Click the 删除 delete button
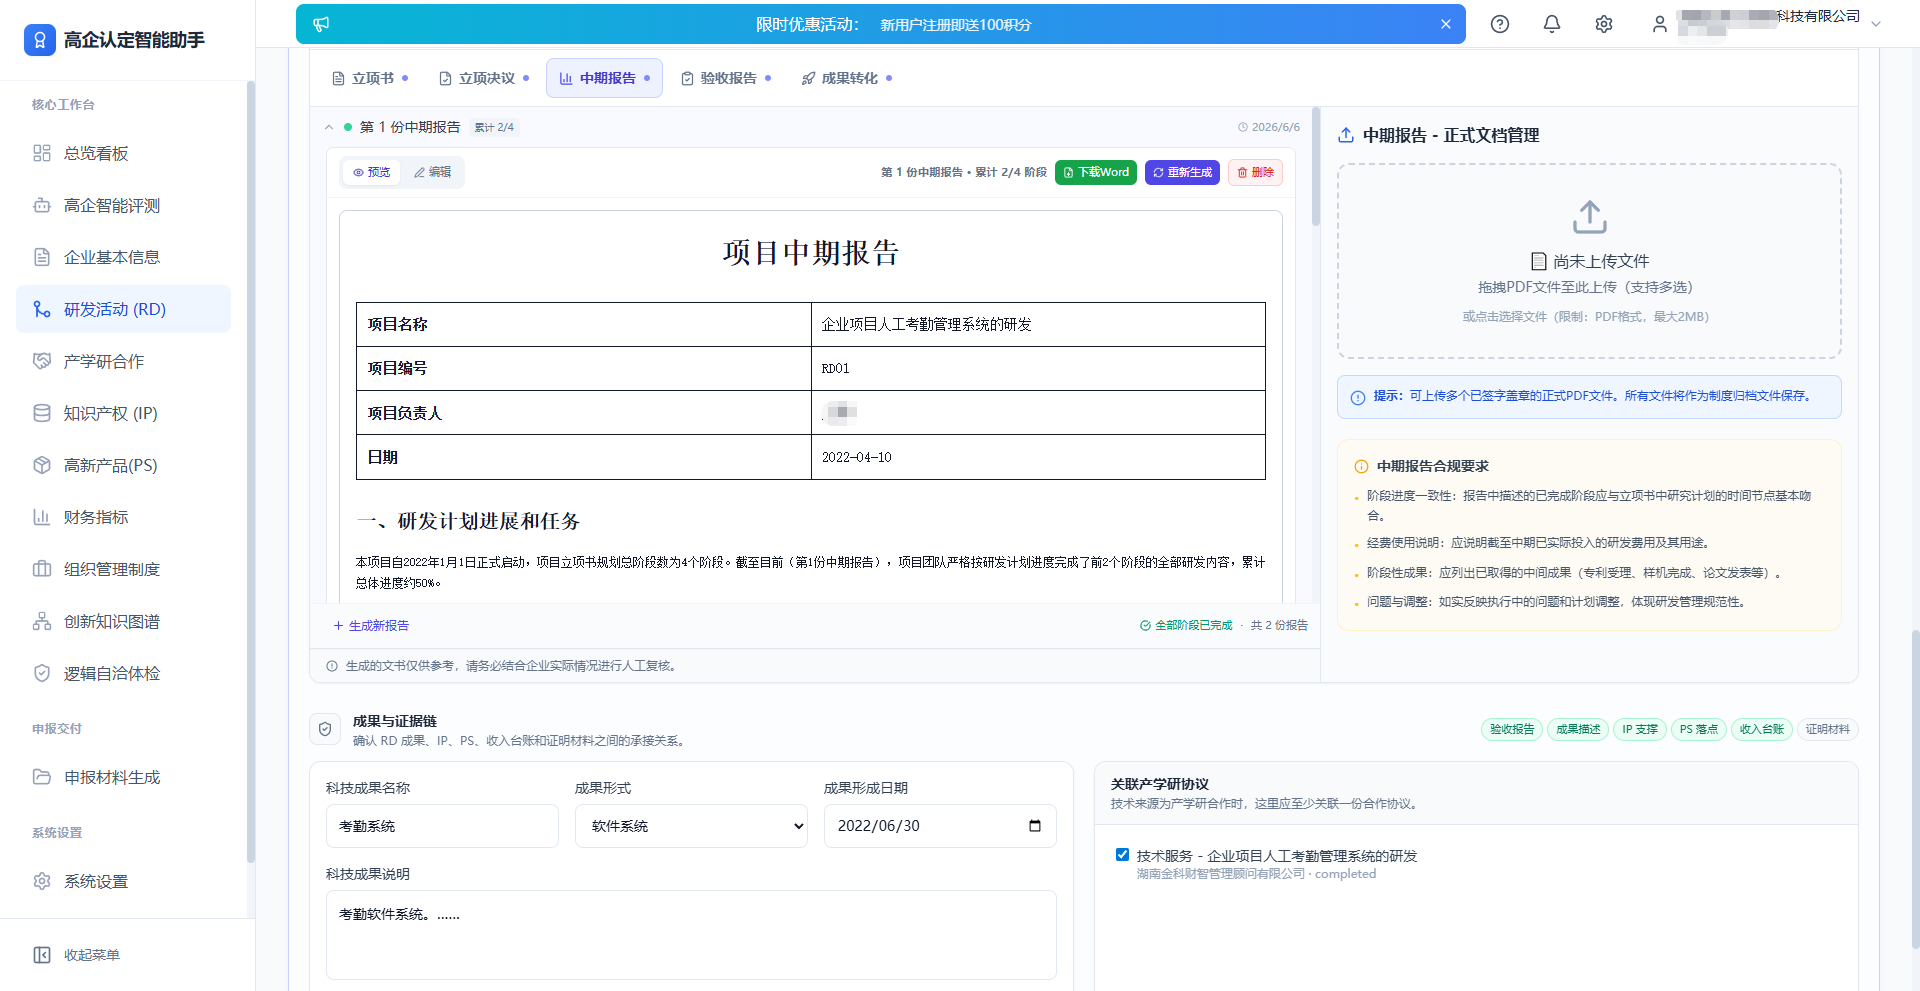This screenshot has height=991, width=1920. pos(1255,172)
